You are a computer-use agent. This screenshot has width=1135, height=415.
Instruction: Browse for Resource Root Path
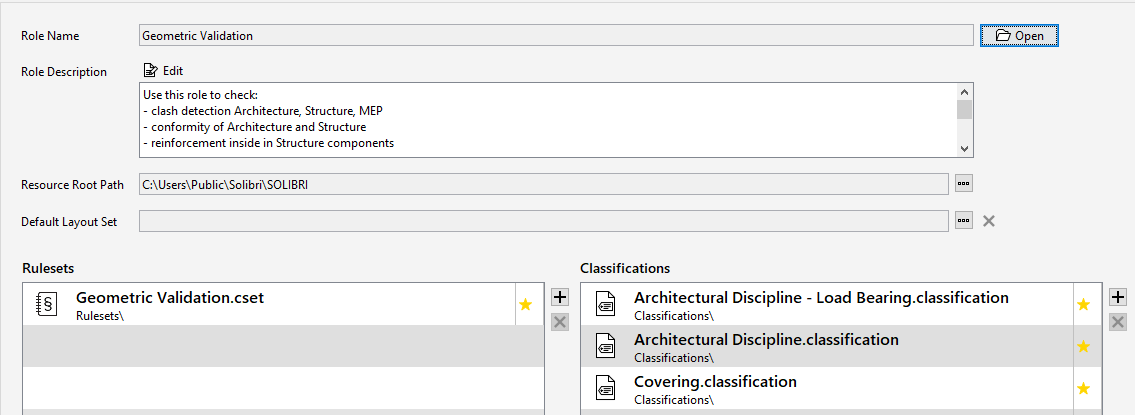(x=963, y=183)
